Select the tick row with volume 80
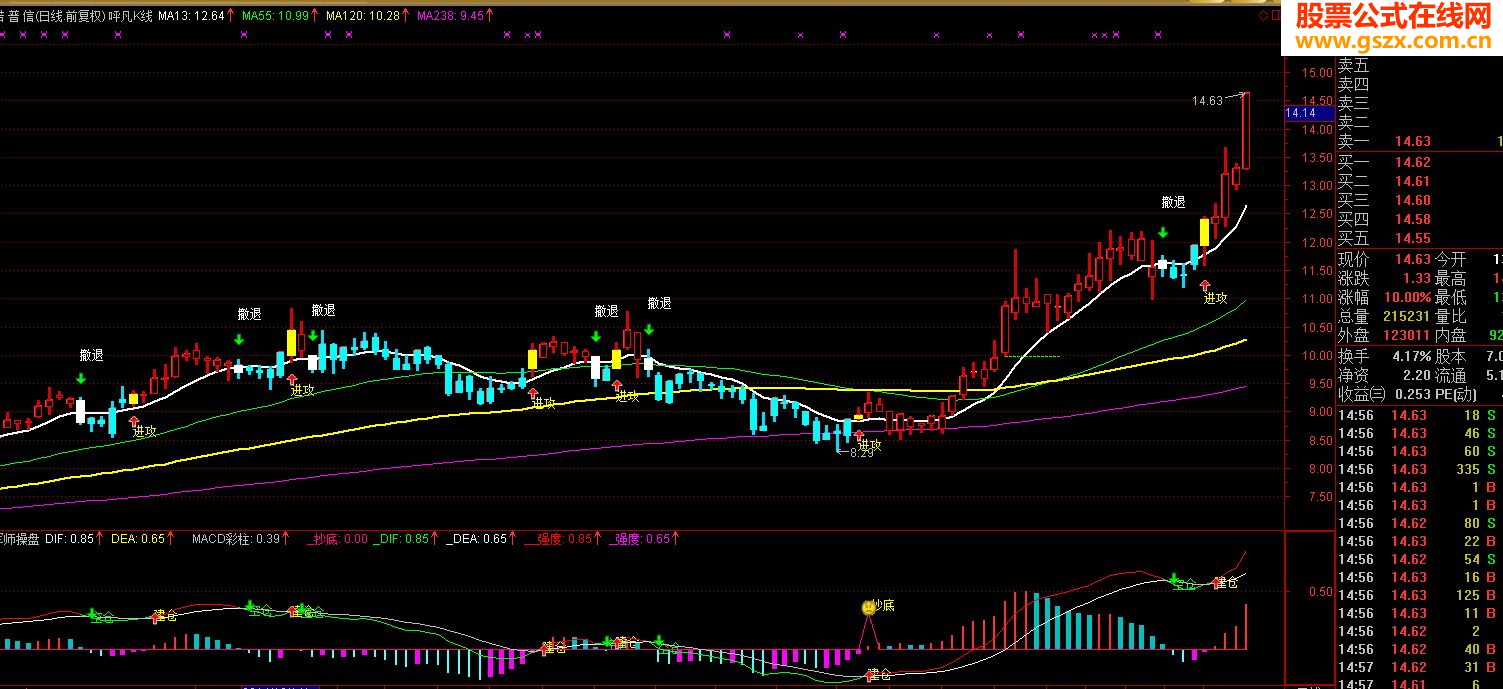The image size is (1503, 689). (x=1420, y=523)
